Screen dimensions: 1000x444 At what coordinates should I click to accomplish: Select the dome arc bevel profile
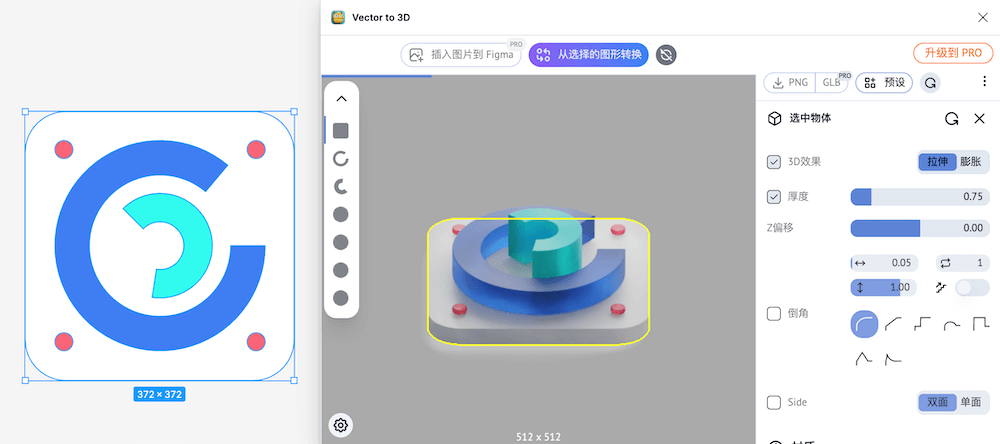click(952, 325)
